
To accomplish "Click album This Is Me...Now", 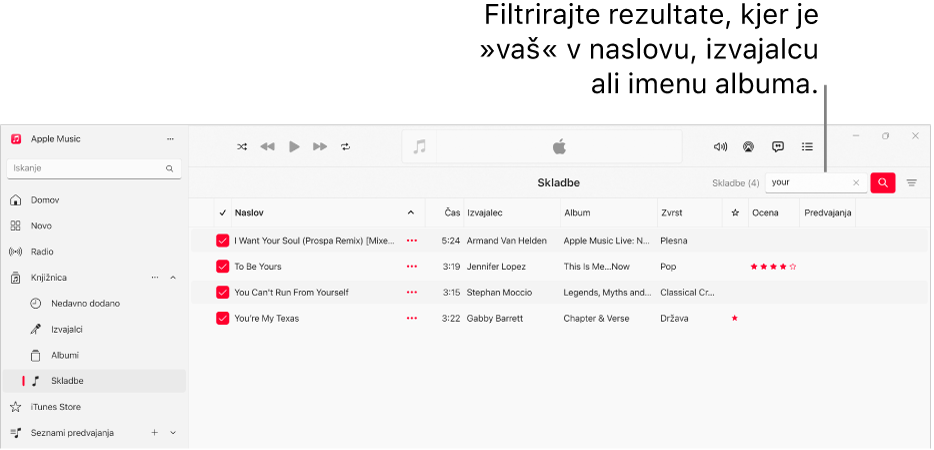I will click(596, 266).
